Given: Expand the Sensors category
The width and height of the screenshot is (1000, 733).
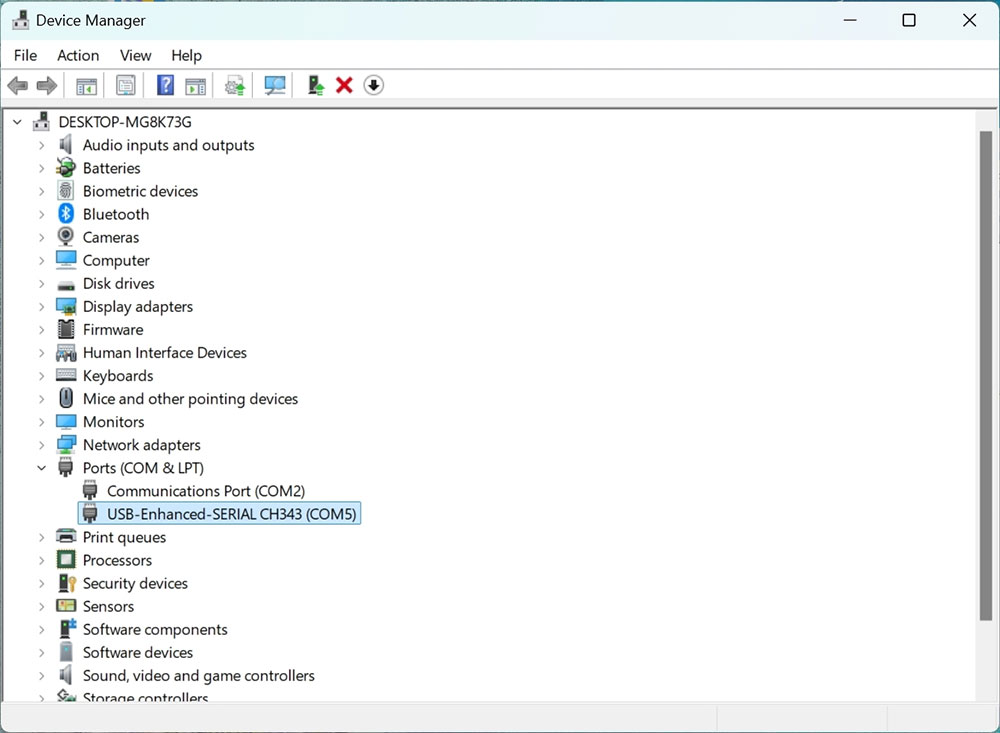Looking at the screenshot, I should [41, 606].
